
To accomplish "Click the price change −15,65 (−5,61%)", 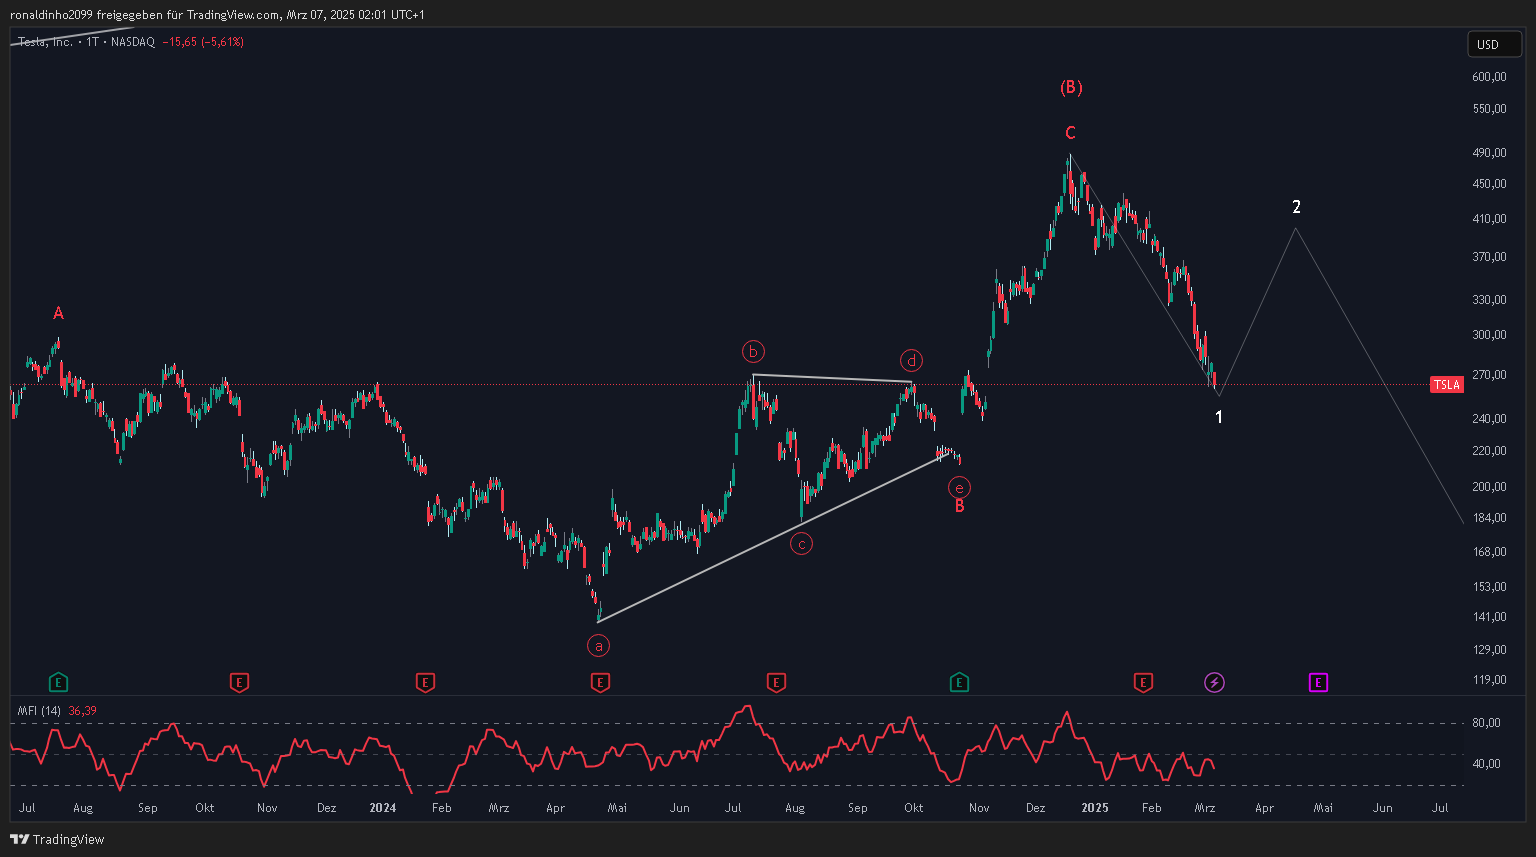I will click(x=203, y=42).
